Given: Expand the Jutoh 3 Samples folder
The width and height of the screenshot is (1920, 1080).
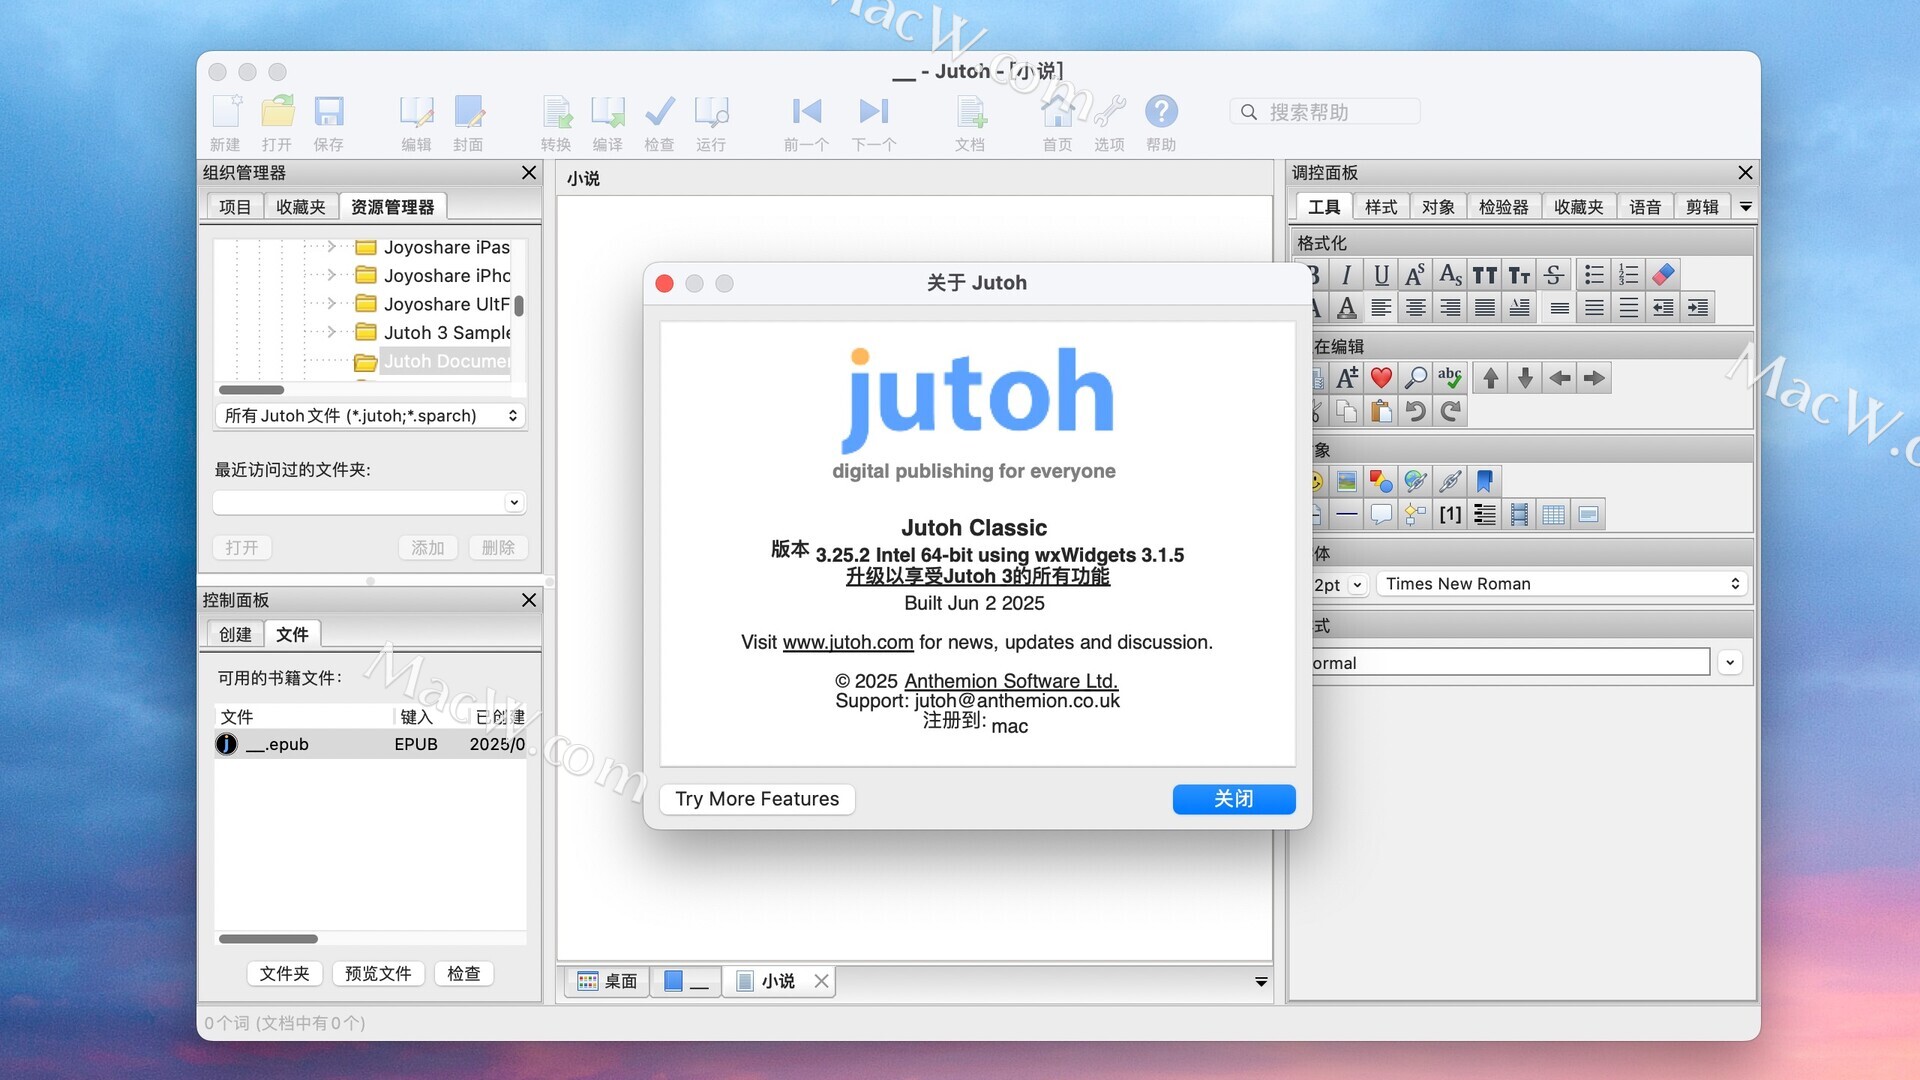Looking at the screenshot, I should pos(332,332).
